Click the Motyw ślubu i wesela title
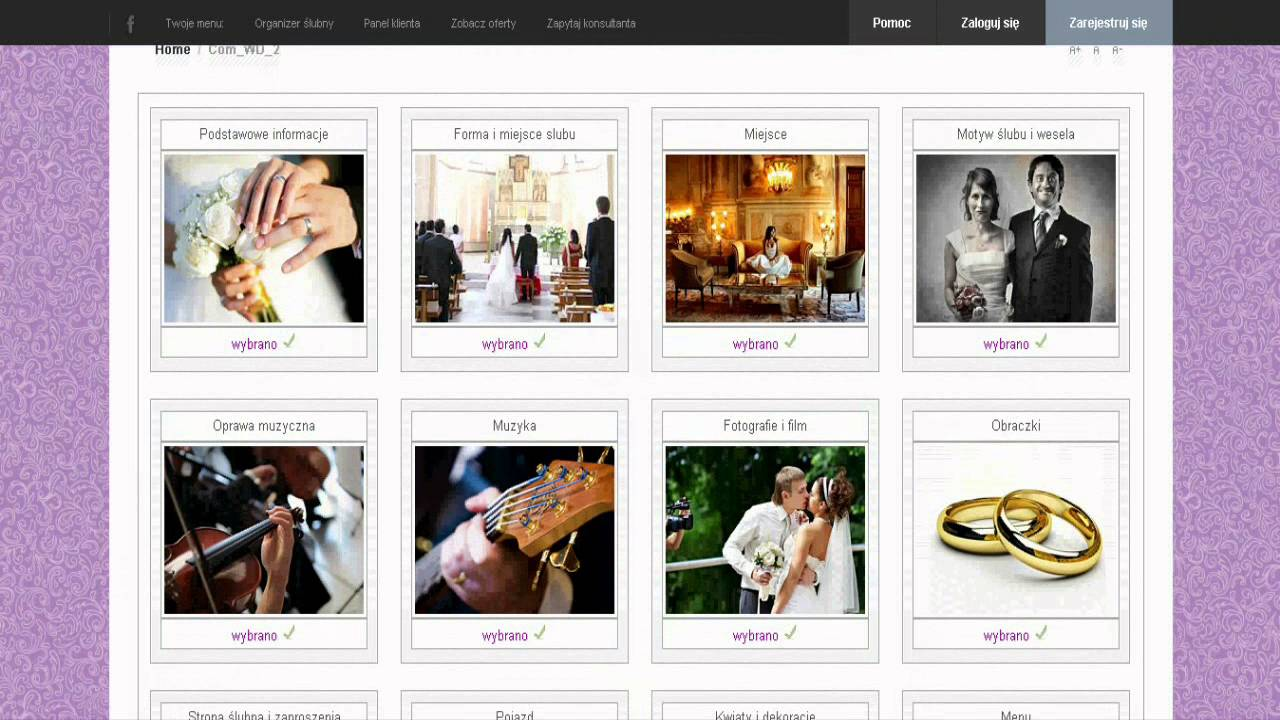The image size is (1280, 720). point(1016,134)
